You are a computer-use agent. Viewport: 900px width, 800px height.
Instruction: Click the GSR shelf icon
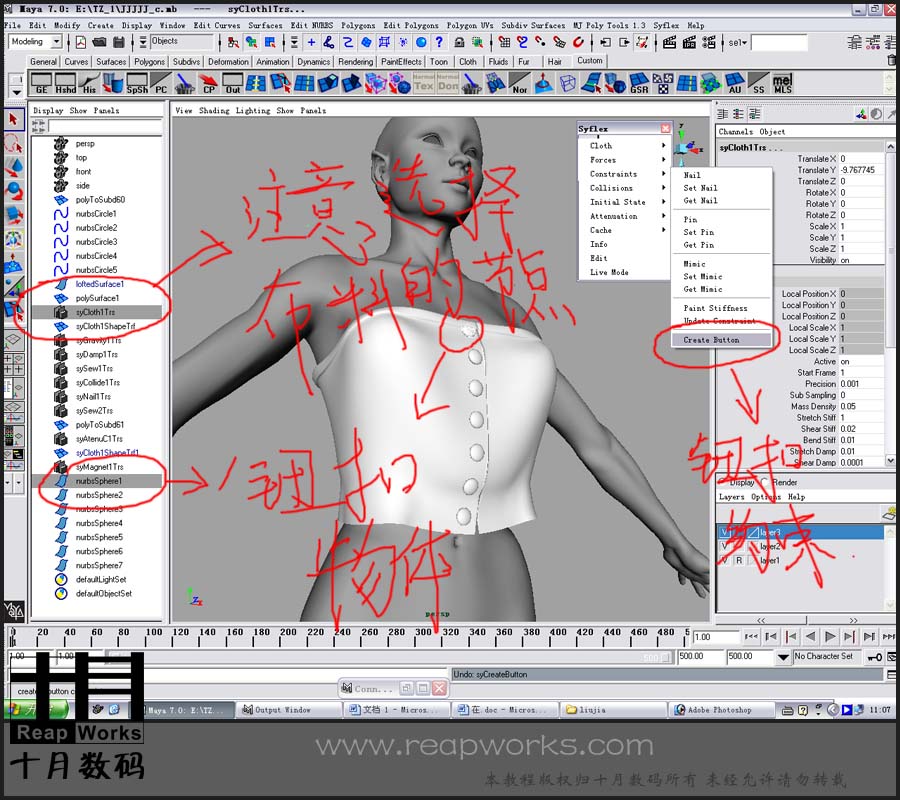(639, 83)
